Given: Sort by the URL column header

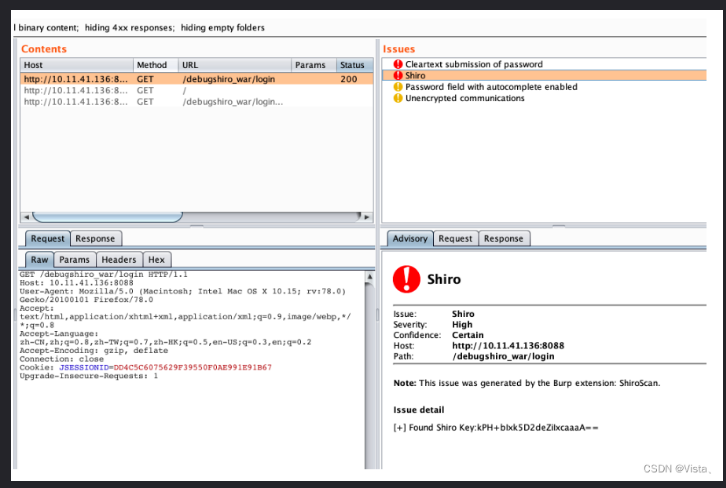Looking at the screenshot, I should 235,65.
